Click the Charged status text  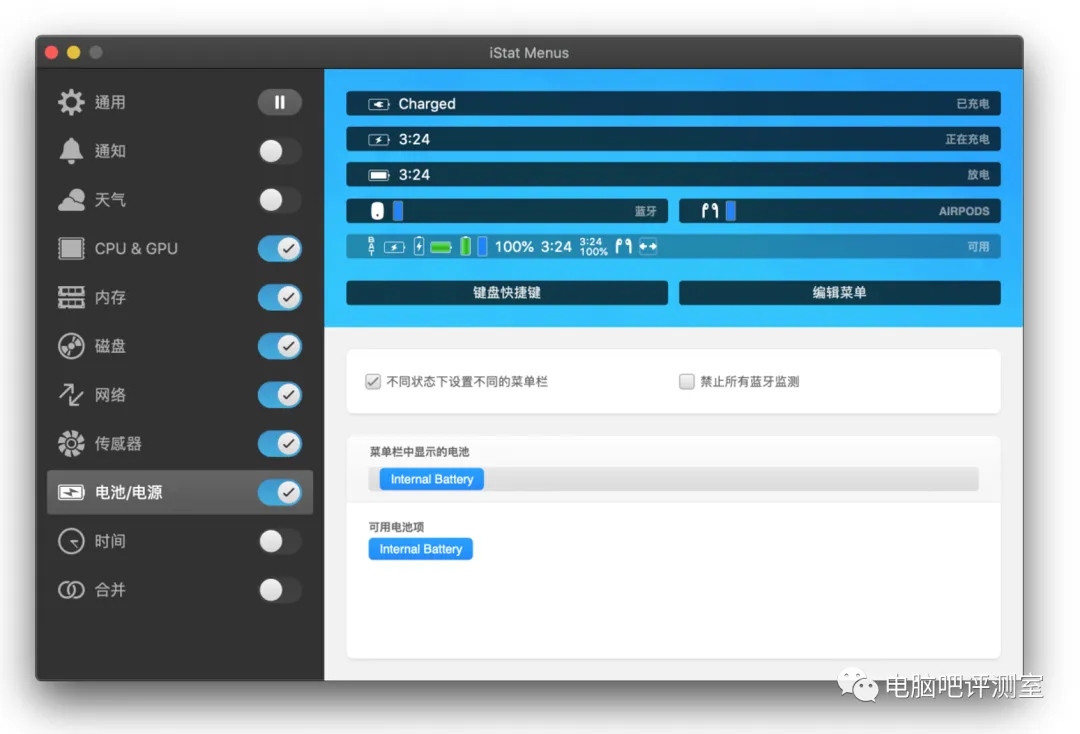(x=427, y=104)
